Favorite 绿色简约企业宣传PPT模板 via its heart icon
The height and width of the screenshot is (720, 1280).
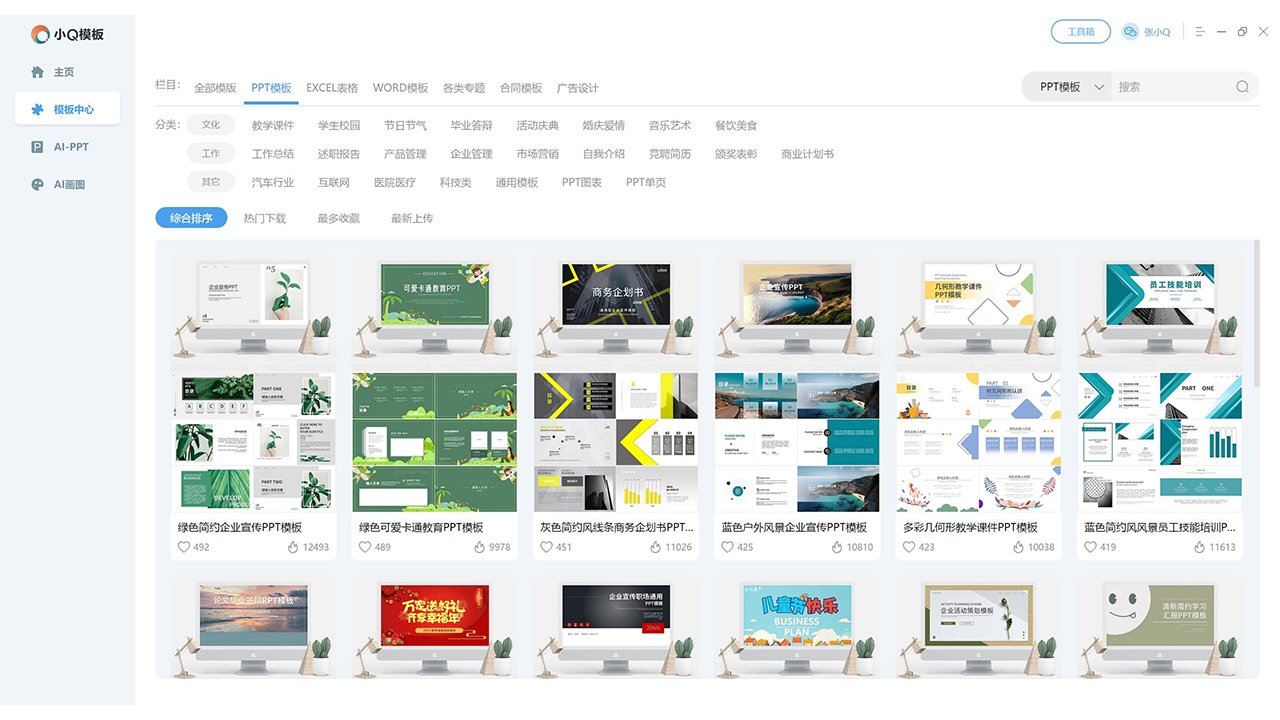pos(184,547)
